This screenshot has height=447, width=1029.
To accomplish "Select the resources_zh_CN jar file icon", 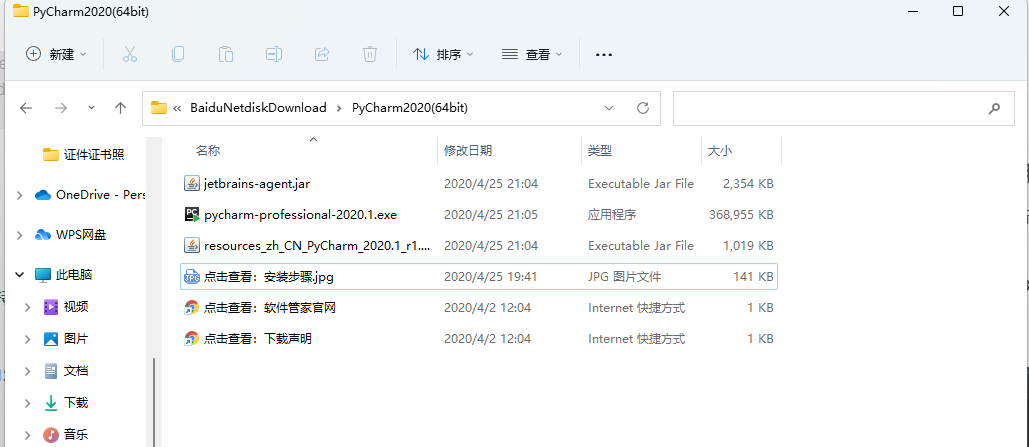I will pyautogui.click(x=191, y=245).
